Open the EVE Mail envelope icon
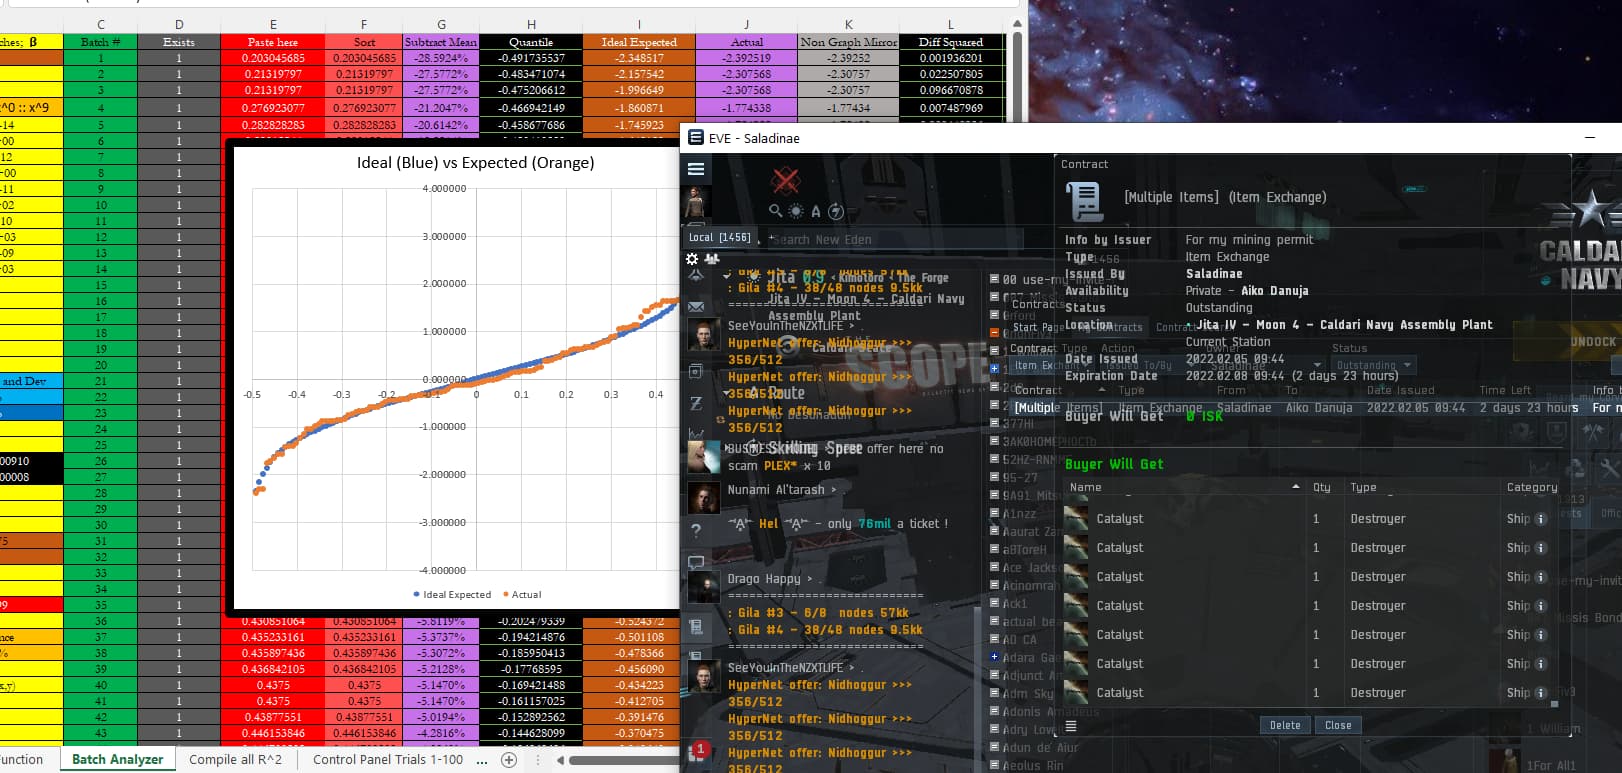This screenshot has height=773, width=1622. [696, 306]
